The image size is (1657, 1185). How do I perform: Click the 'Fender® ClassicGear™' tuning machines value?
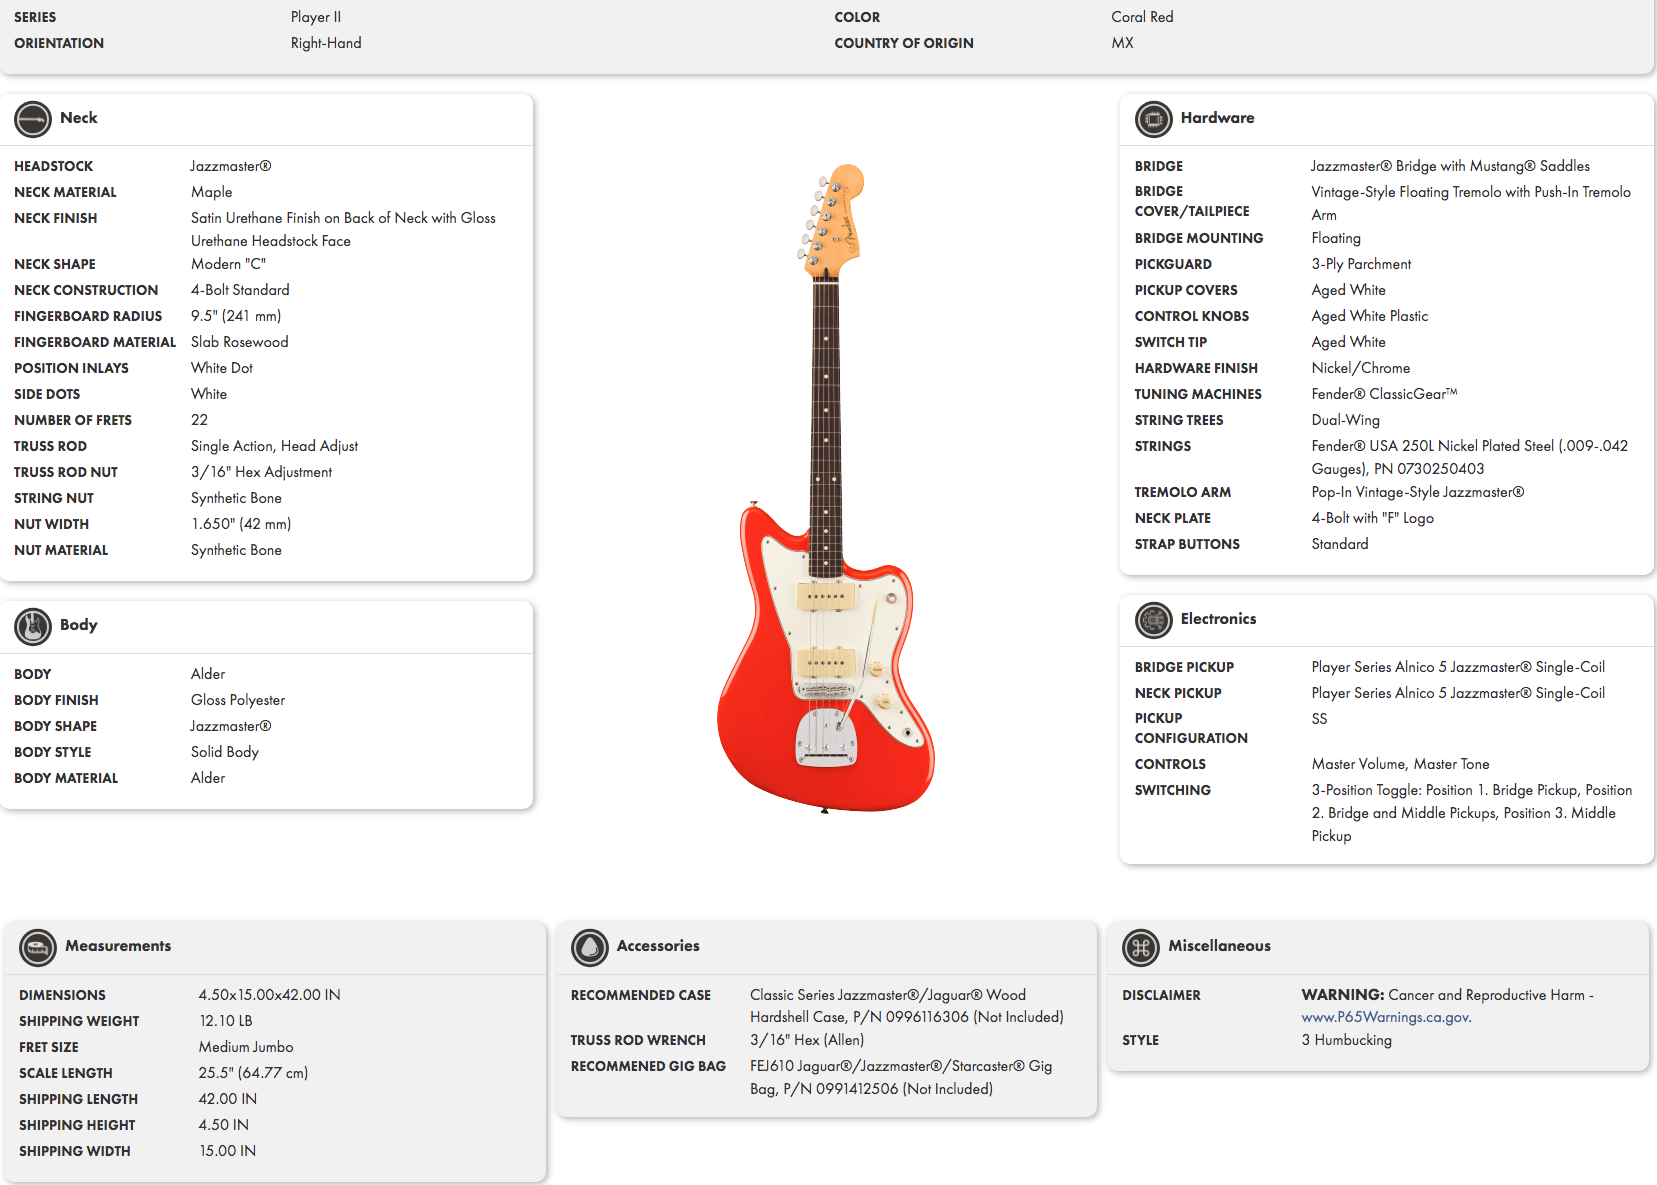coord(1384,394)
